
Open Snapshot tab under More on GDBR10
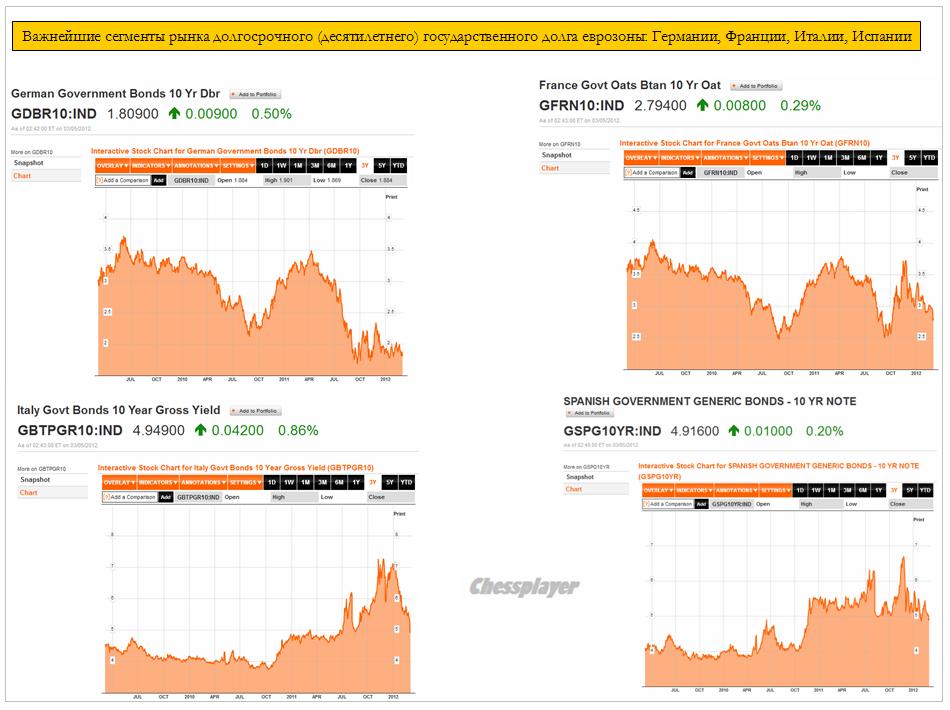point(27,163)
